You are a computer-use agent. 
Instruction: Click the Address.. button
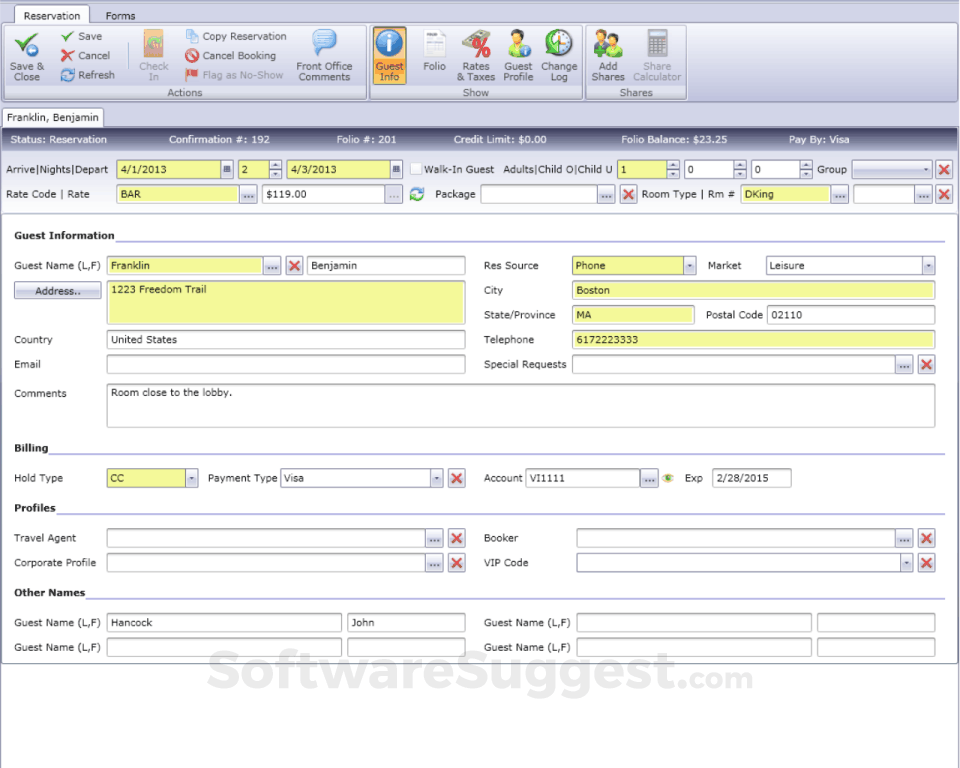57,291
